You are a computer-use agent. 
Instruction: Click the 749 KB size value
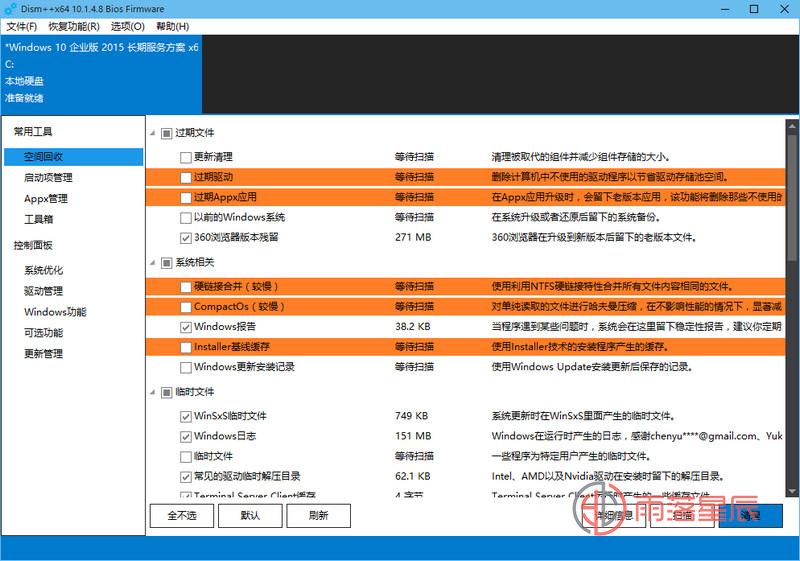(x=411, y=416)
